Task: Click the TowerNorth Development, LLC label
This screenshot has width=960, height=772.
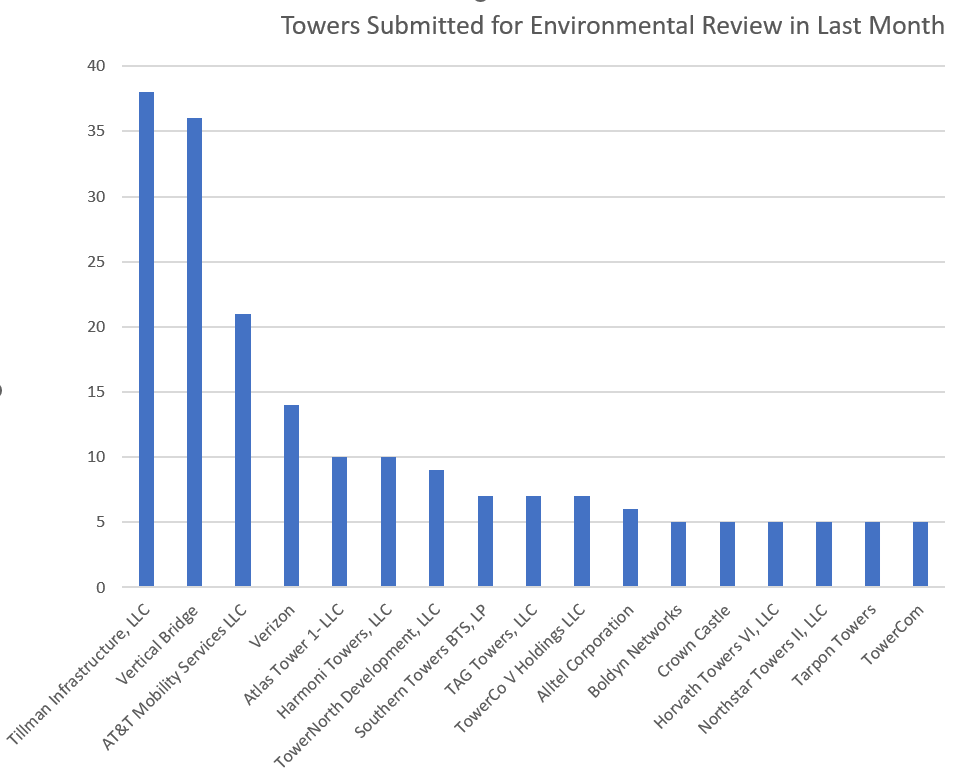Action: (x=358, y=686)
